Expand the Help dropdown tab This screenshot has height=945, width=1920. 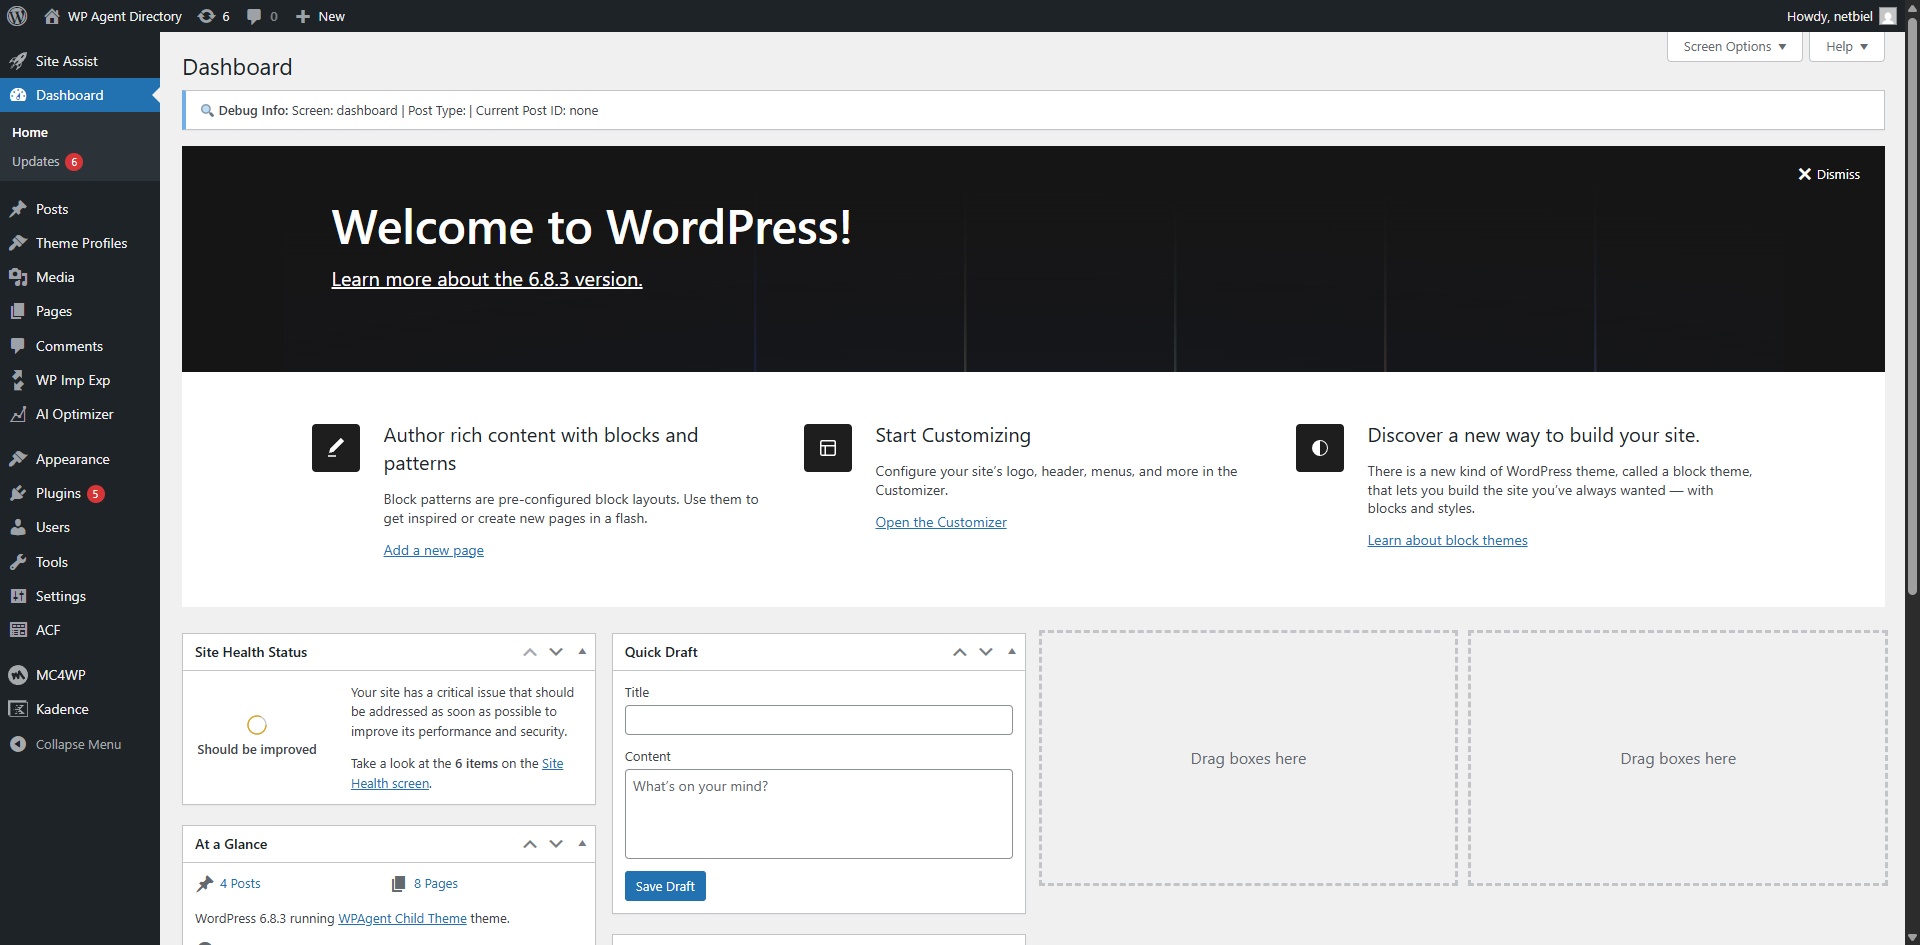pos(1846,47)
